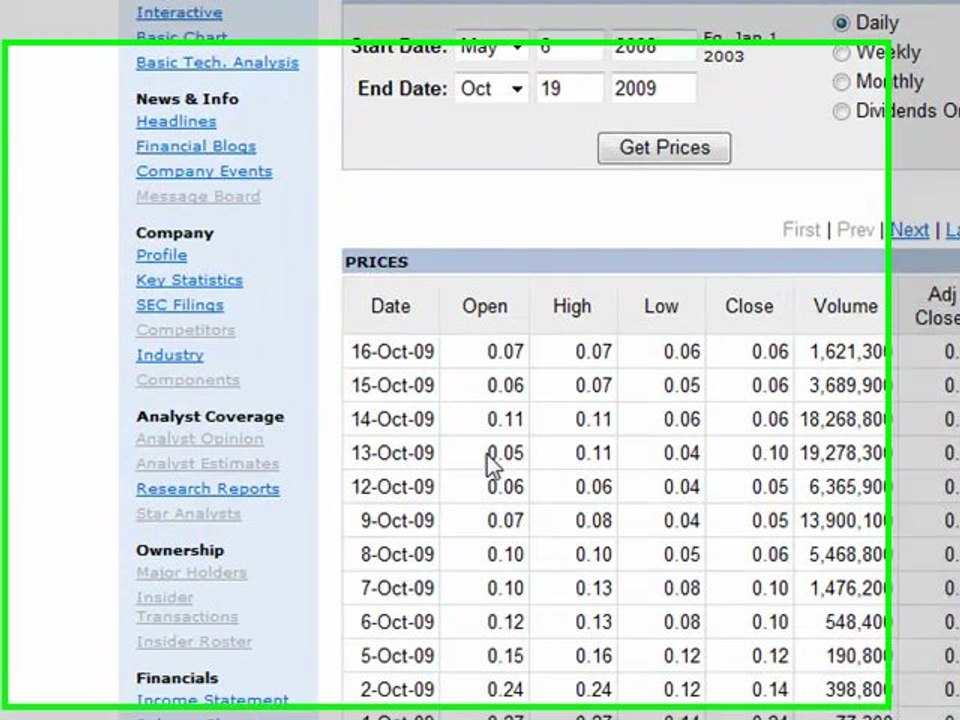
Task: Go to Next page of prices
Action: click(910, 230)
